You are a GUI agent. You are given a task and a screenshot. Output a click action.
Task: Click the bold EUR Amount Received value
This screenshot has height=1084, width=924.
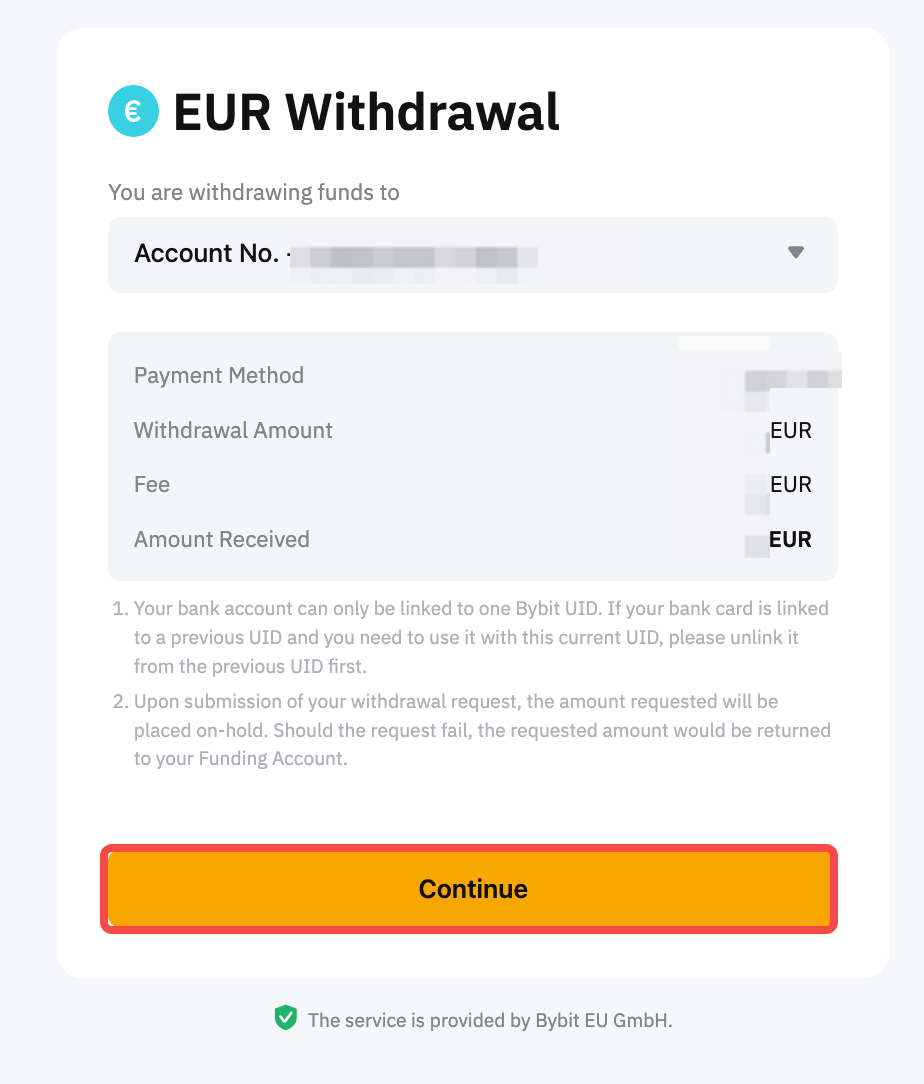[x=790, y=540]
